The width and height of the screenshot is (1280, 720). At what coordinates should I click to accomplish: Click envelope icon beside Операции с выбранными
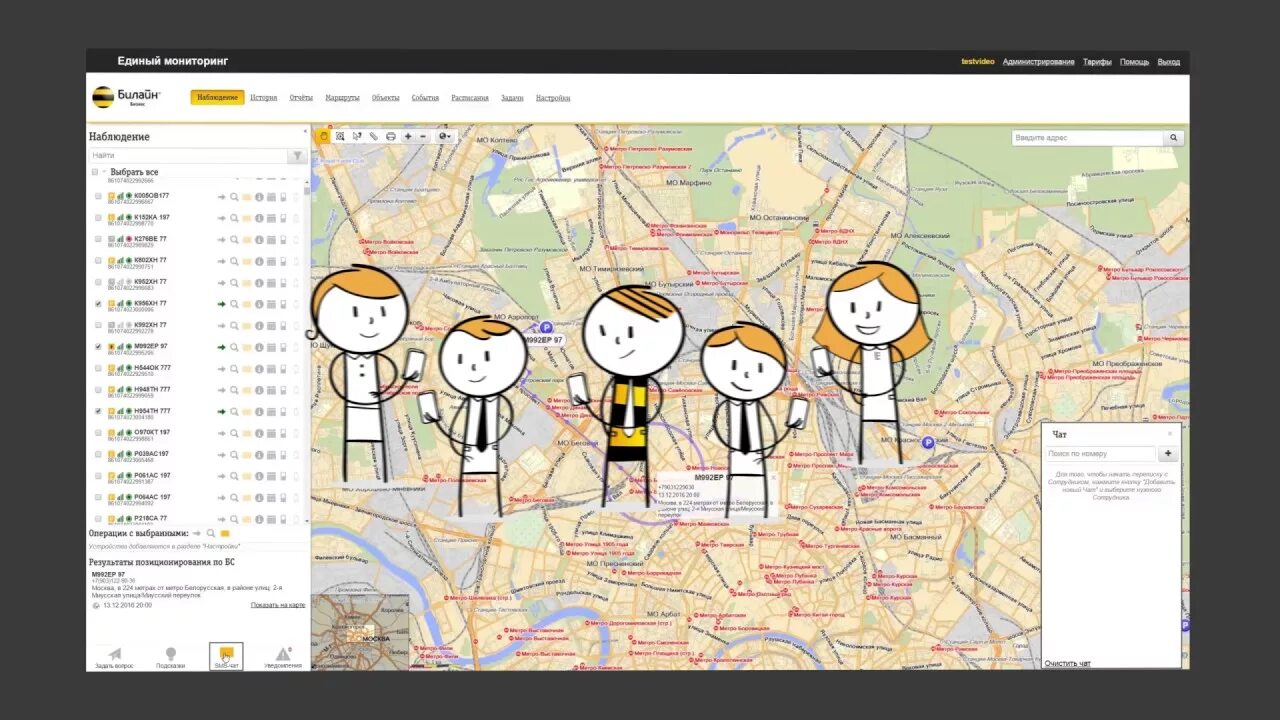[x=225, y=534]
